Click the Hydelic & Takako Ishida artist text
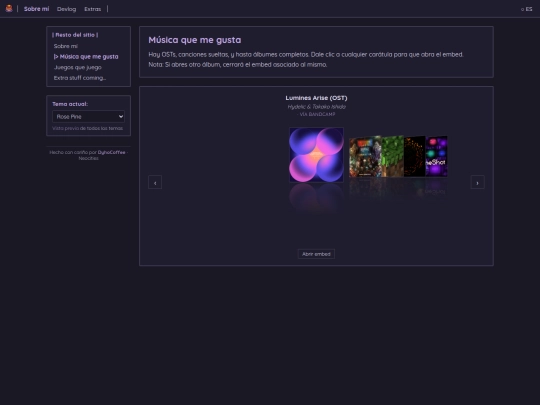Image resolution: width=540 pixels, height=405 pixels. 316,107
